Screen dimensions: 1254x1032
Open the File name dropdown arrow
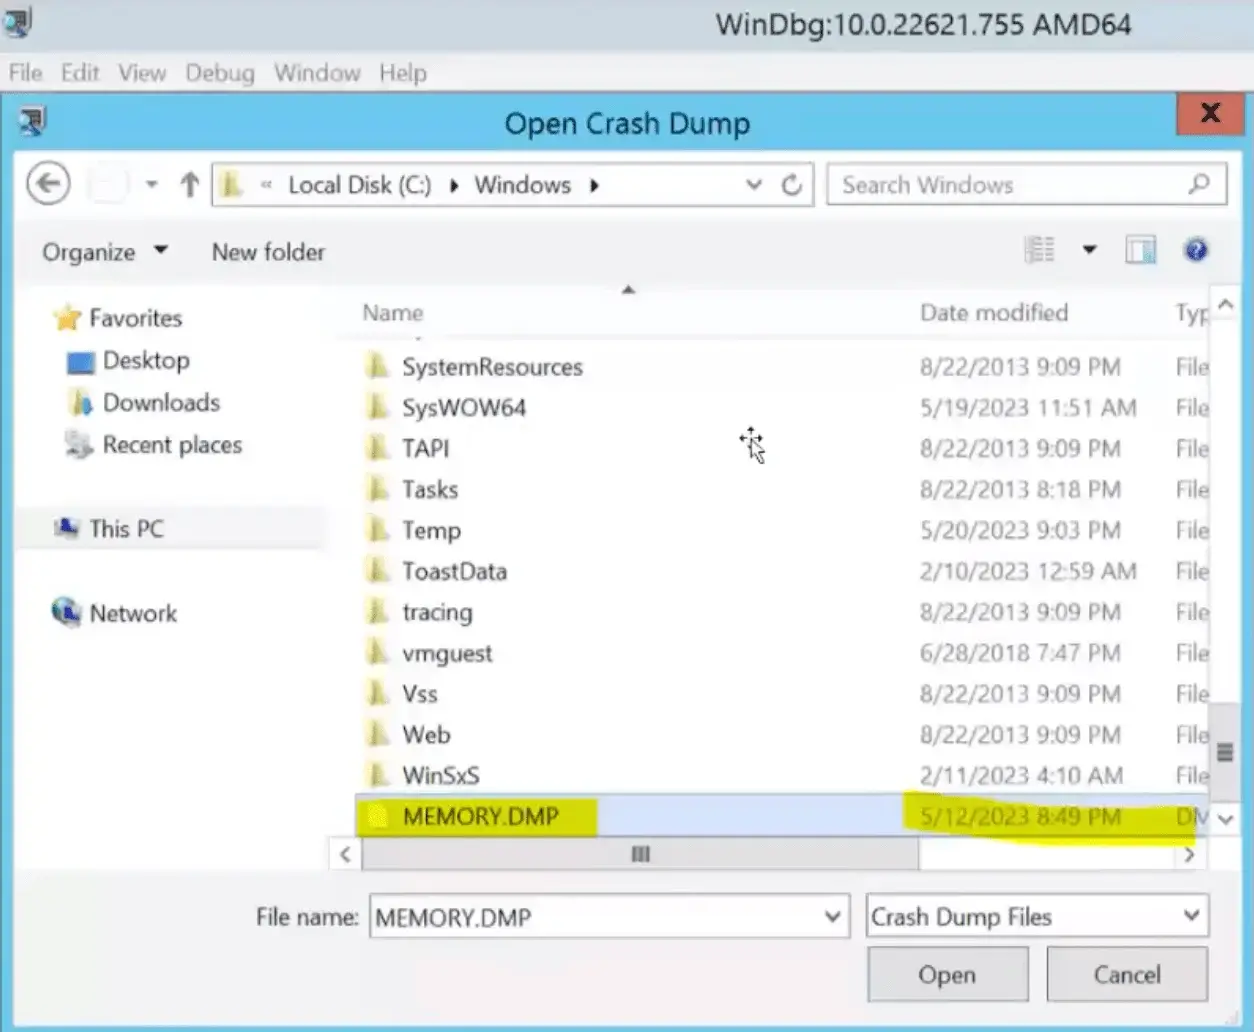833,916
